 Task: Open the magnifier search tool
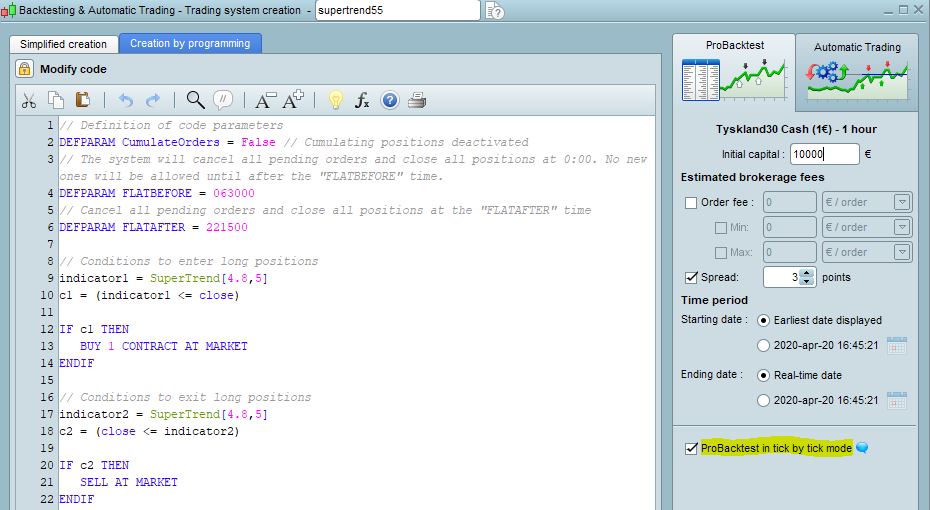click(x=195, y=100)
